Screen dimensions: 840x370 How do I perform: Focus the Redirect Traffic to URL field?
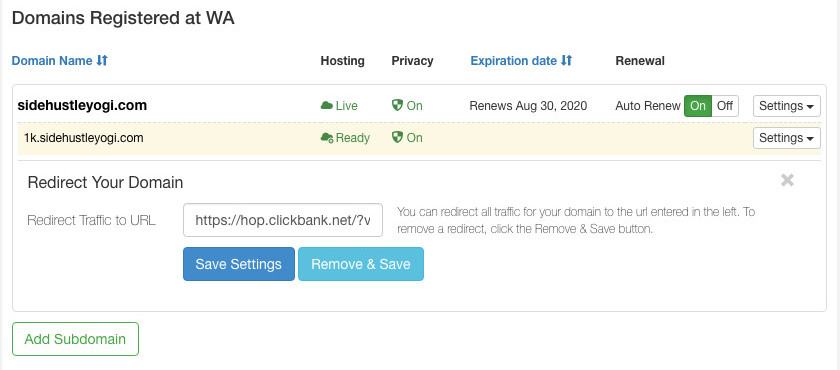(283, 220)
